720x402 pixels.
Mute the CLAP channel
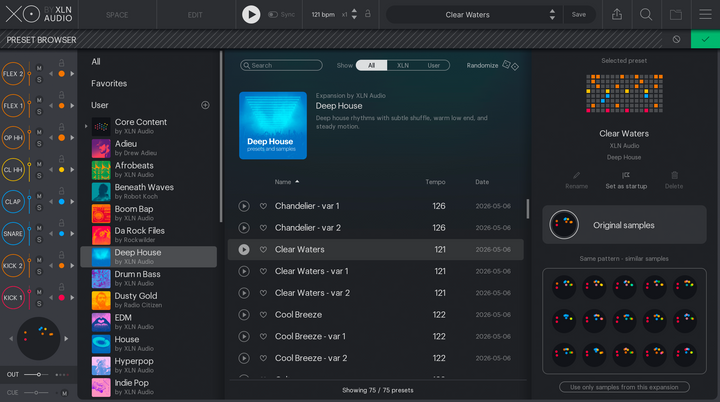pyautogui.click(x=39, y=196)
